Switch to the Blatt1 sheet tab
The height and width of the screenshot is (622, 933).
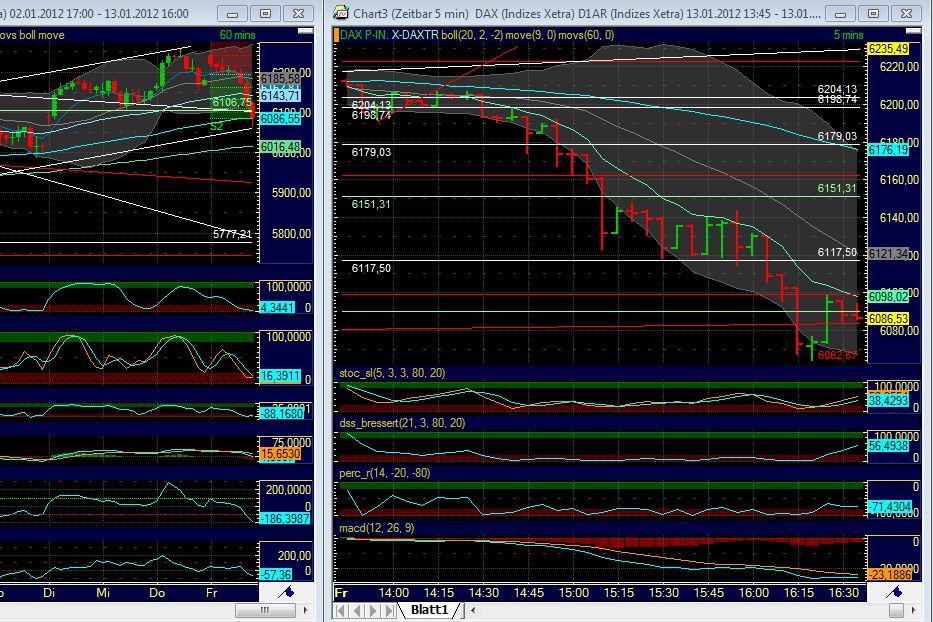point(428,608)
